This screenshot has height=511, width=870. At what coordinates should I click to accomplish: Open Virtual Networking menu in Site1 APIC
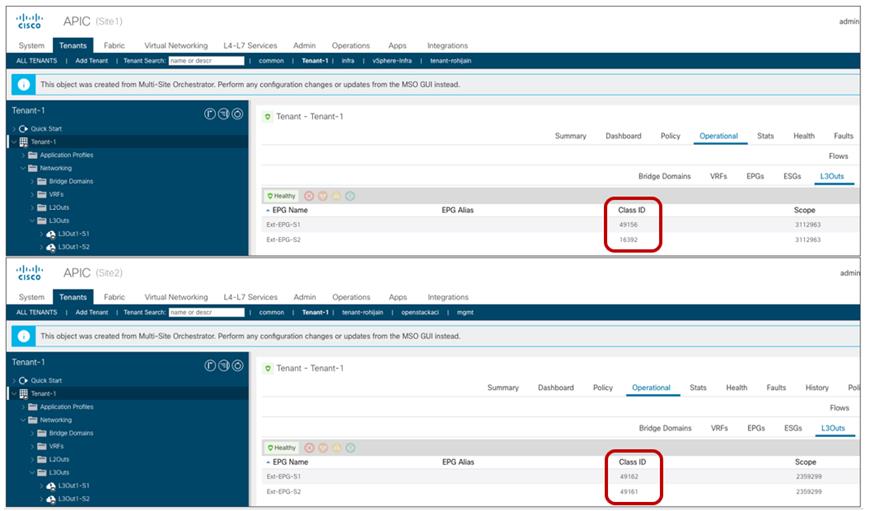tap(176, 45)
